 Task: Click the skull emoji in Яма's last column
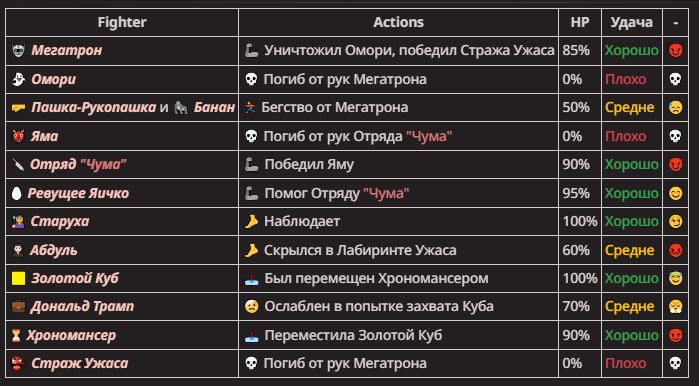point(675,136)
